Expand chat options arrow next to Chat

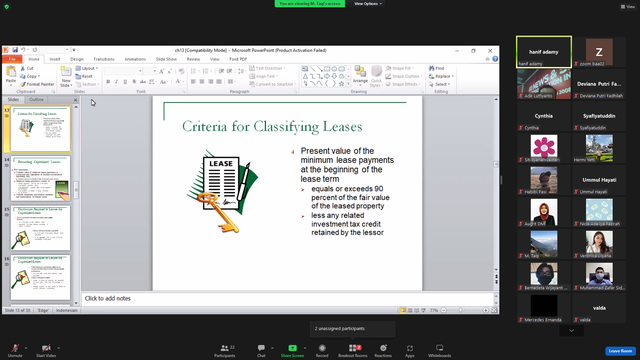click(x=272, y=348)
